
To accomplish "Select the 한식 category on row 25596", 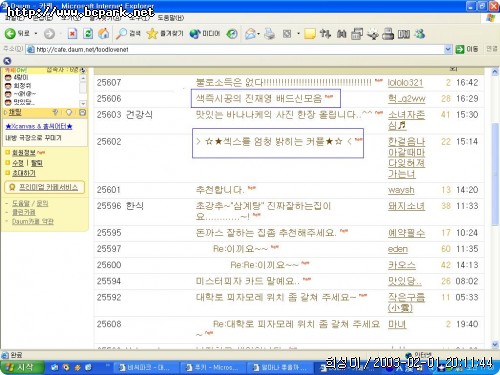I will (x=135, y=206).
